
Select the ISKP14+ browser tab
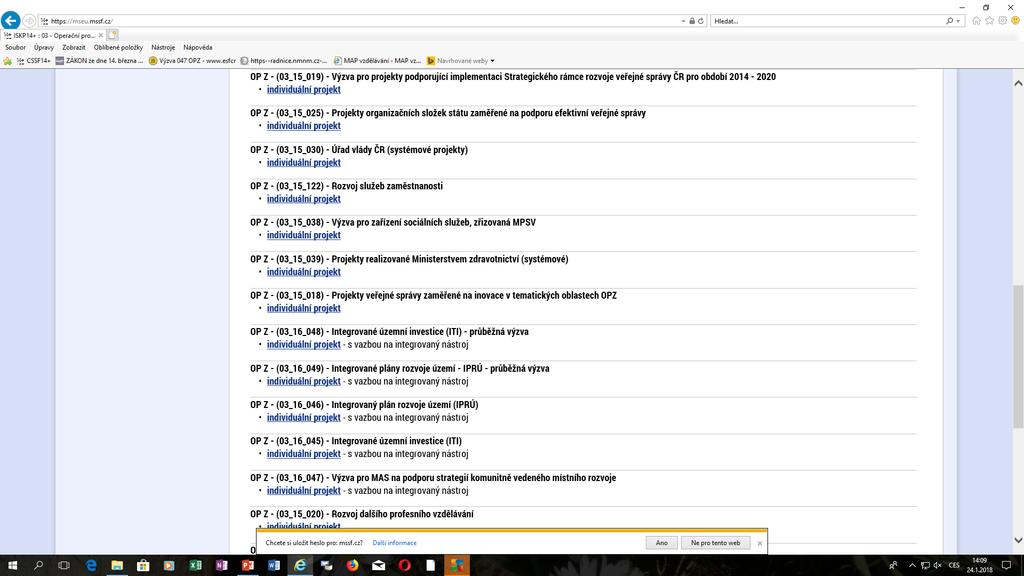(x=54, y=35)
